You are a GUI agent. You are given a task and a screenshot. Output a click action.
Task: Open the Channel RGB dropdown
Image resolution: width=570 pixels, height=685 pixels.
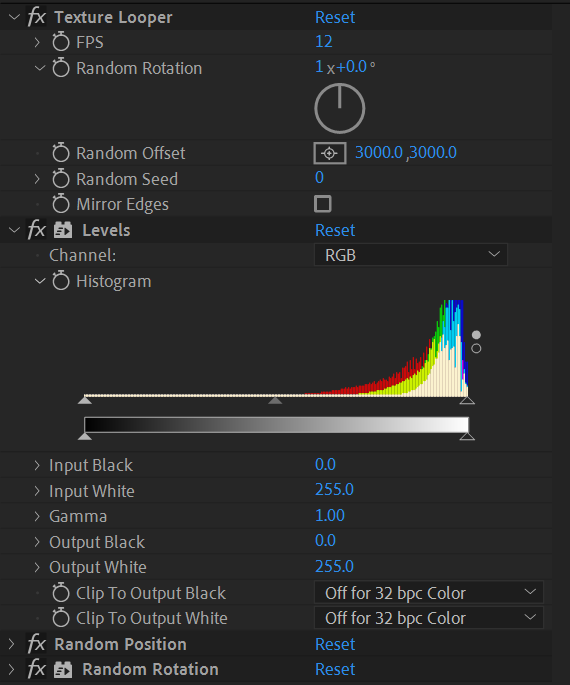(x=411, y=255)
